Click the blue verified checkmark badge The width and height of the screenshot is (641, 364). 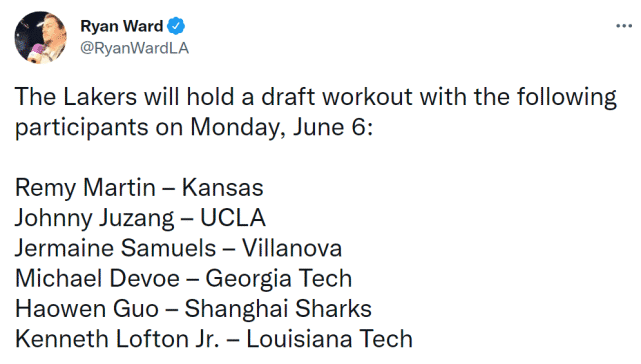176,26
